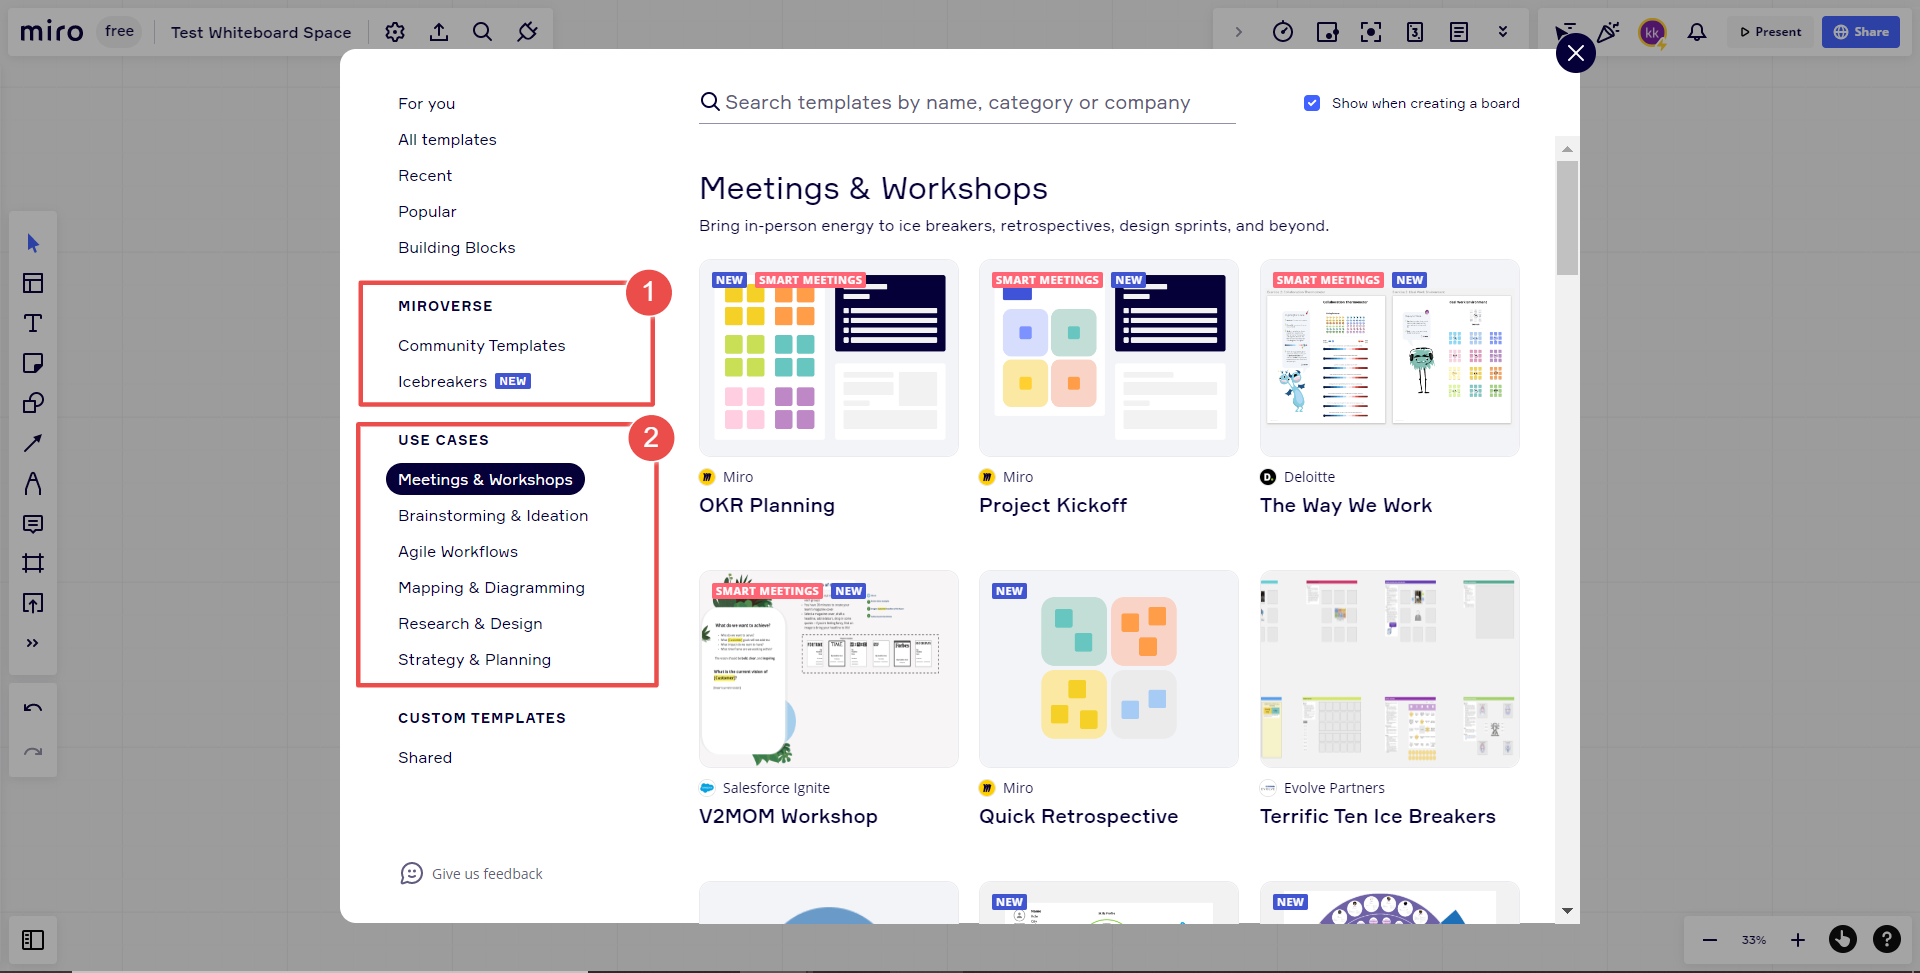
Task: Click the template search field
Action: pos(967,102)
